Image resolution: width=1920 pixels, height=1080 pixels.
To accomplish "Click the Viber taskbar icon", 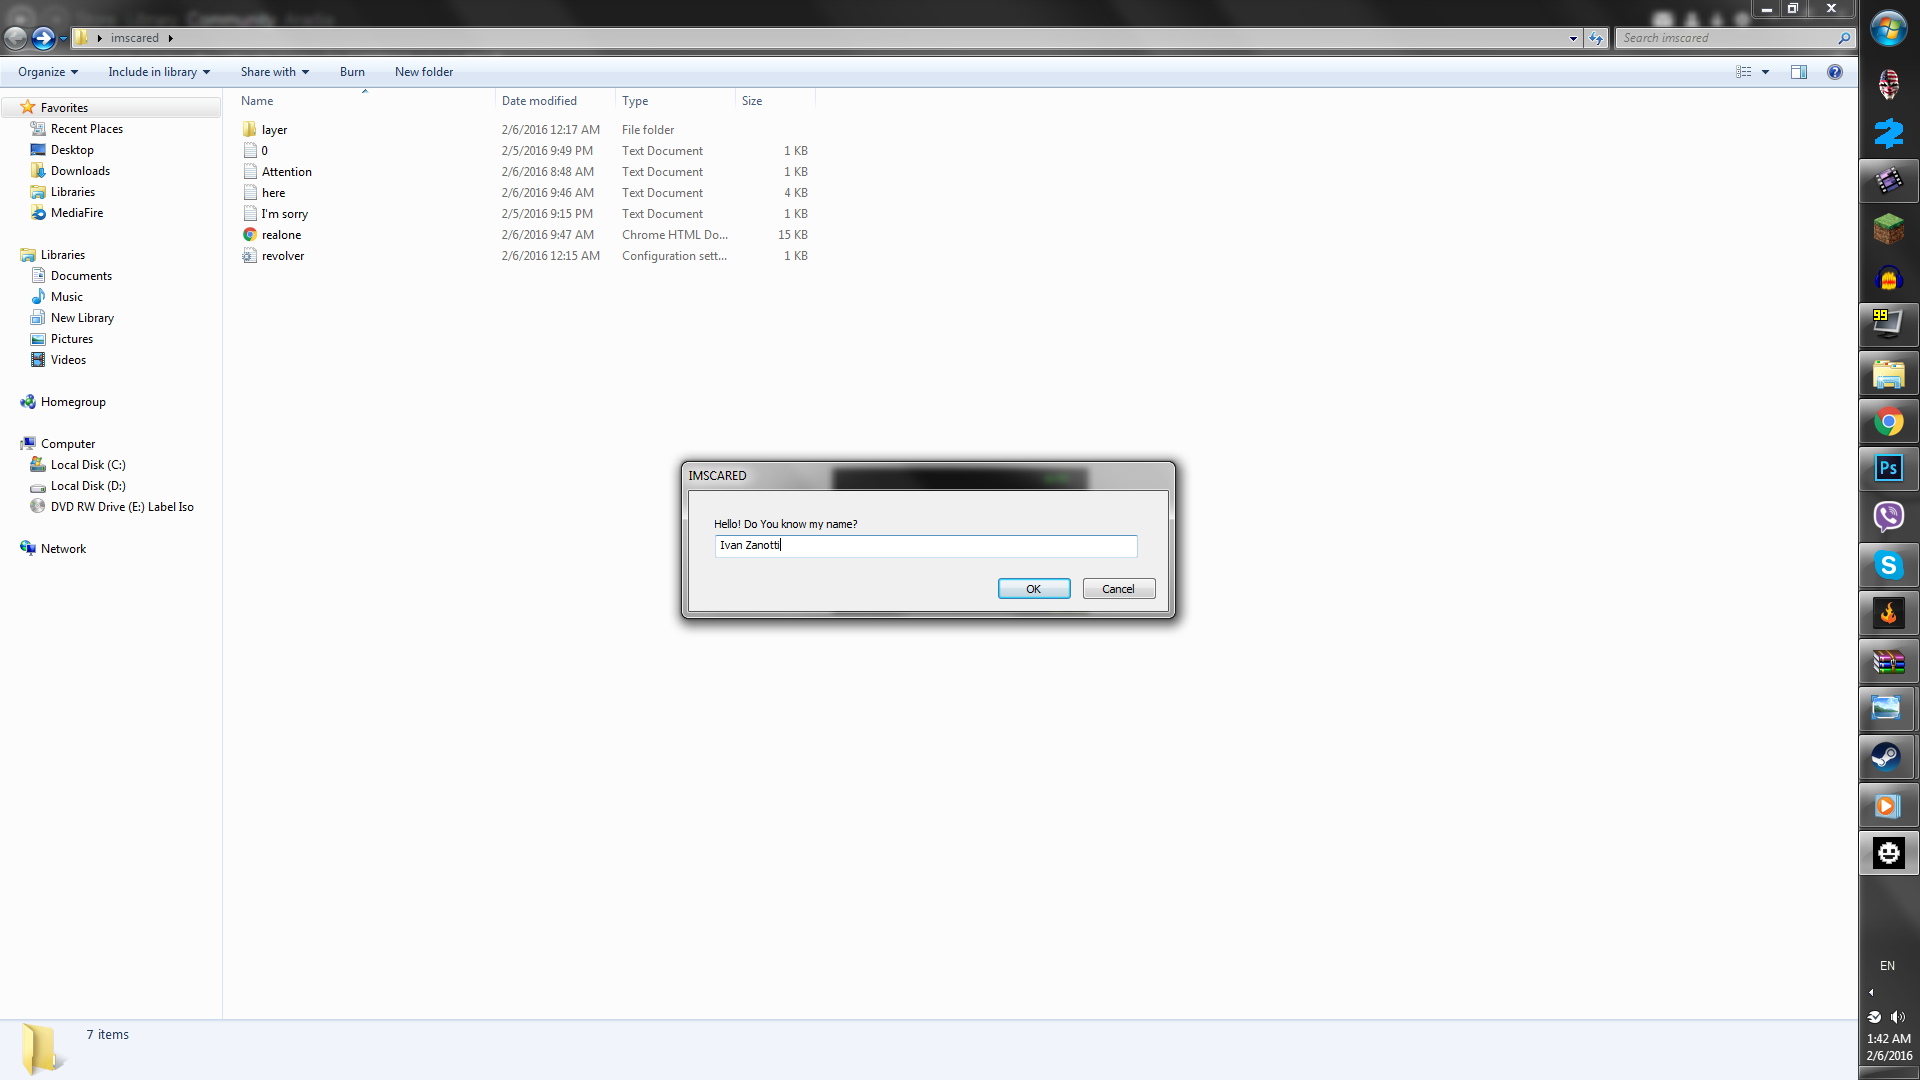I will point(1888,517).
